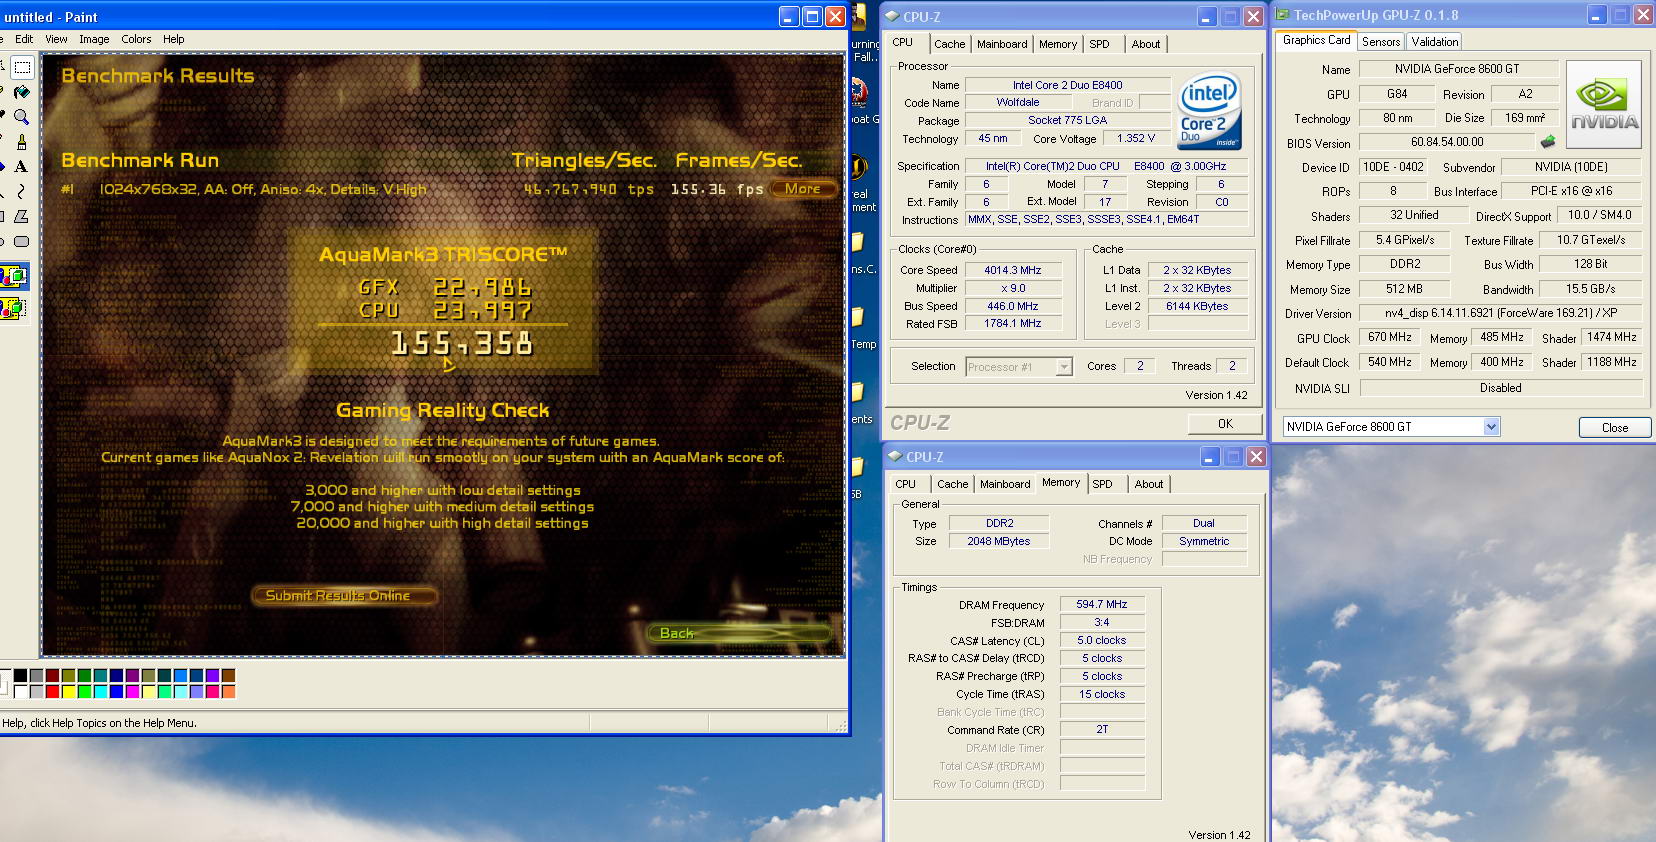Pick the Polygon shape tool
The height and width of the screenshot is (842, 1656).
pyautogui.click(x=22, y=216)
